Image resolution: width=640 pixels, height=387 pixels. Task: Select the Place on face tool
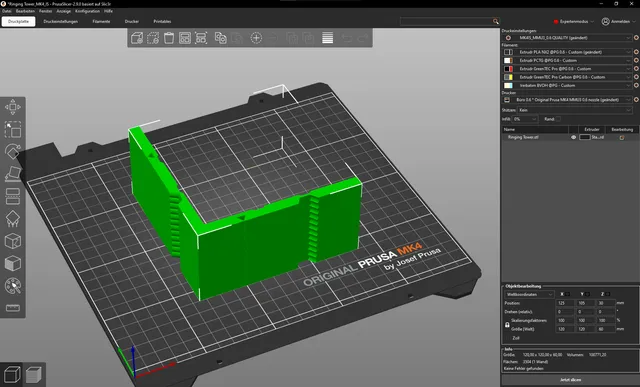(x=13, y=174)
